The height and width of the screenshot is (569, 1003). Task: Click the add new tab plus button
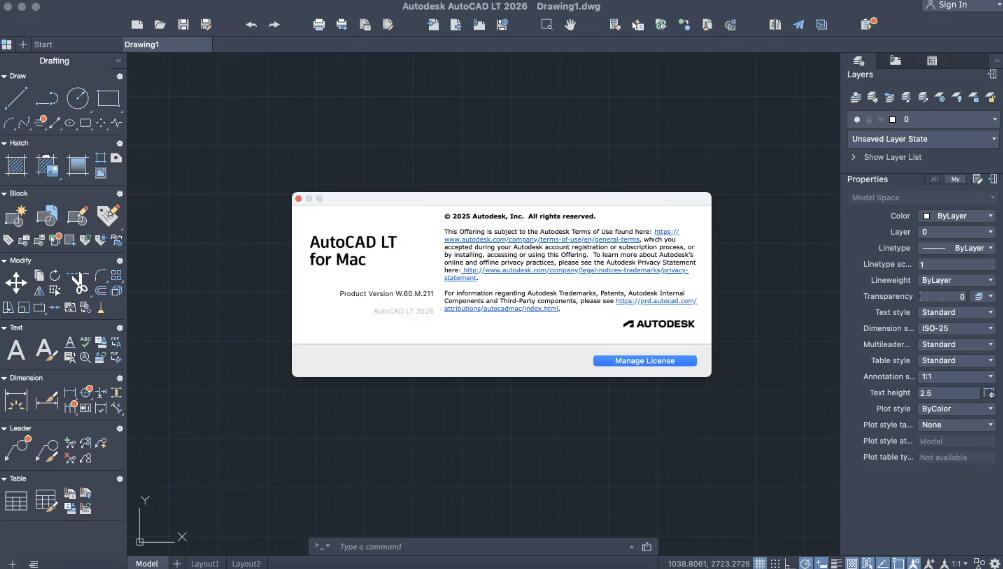coord(23,45)
